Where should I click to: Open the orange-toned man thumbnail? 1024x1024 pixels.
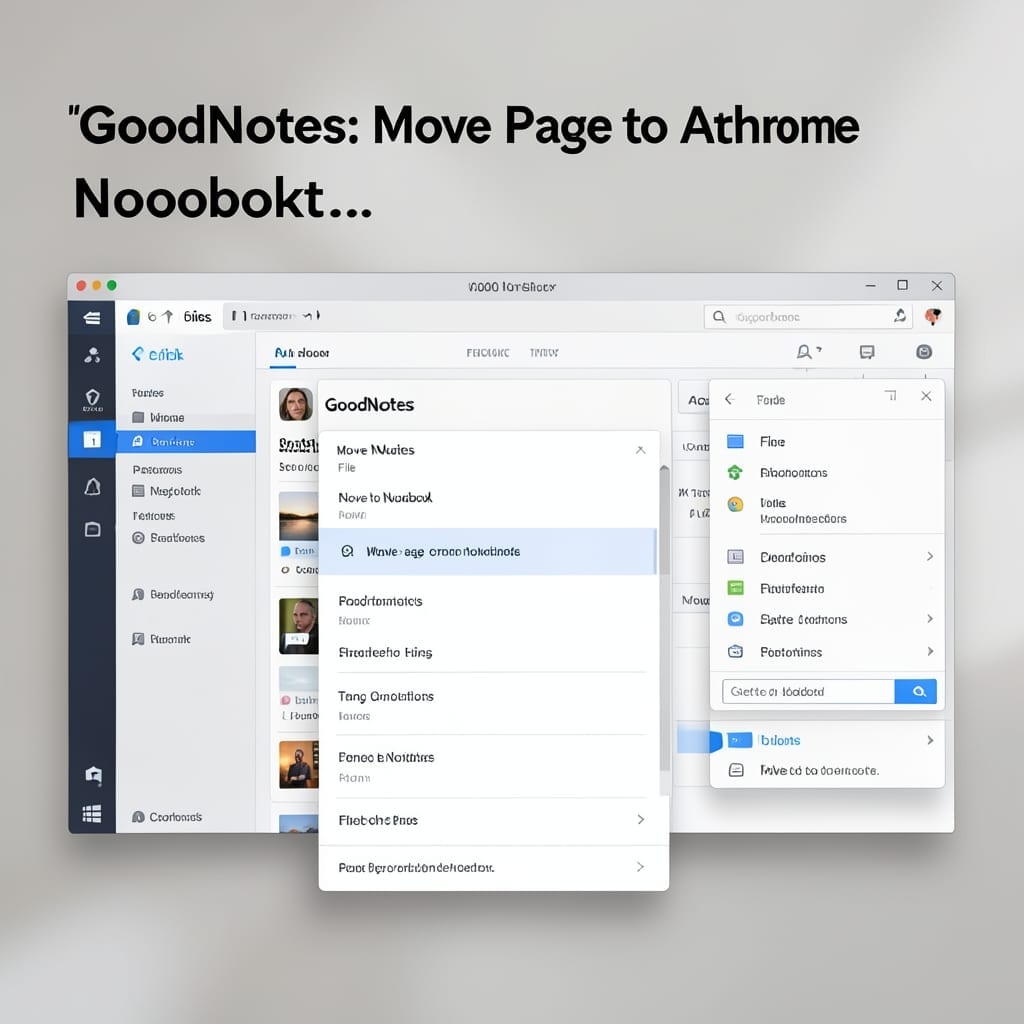pyautogui.click(x=298, y=765)
